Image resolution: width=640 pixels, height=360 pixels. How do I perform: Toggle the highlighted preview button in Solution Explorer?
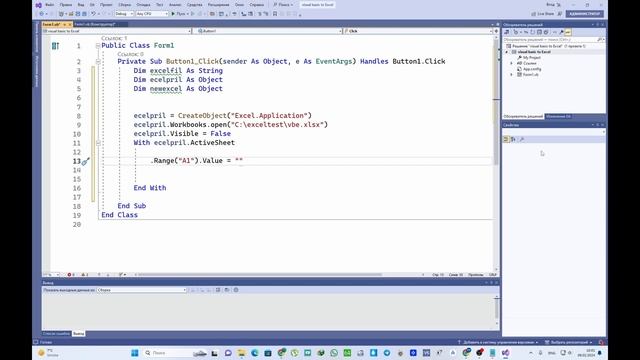(568, 32)
